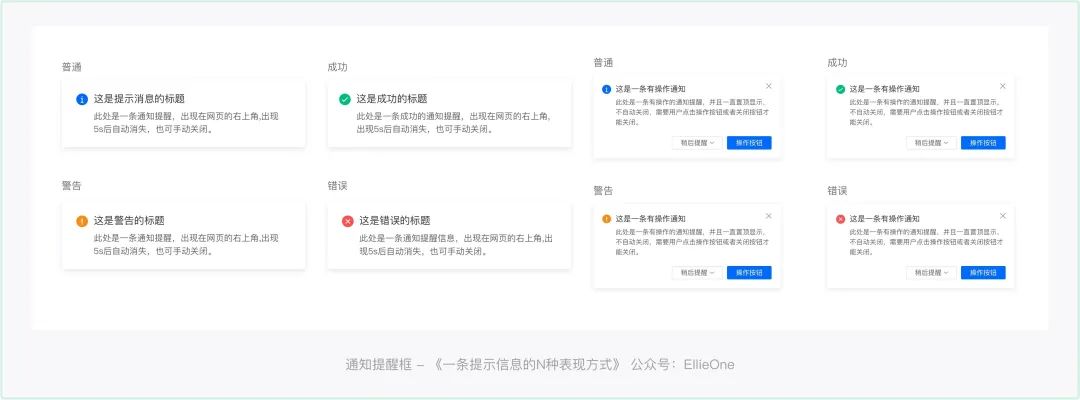The width and height of the screenshot is (1080, 400).
Task: Dismiss the 成功 action notification using its X
Action: pyautogui.click(x=1002, y=86)
